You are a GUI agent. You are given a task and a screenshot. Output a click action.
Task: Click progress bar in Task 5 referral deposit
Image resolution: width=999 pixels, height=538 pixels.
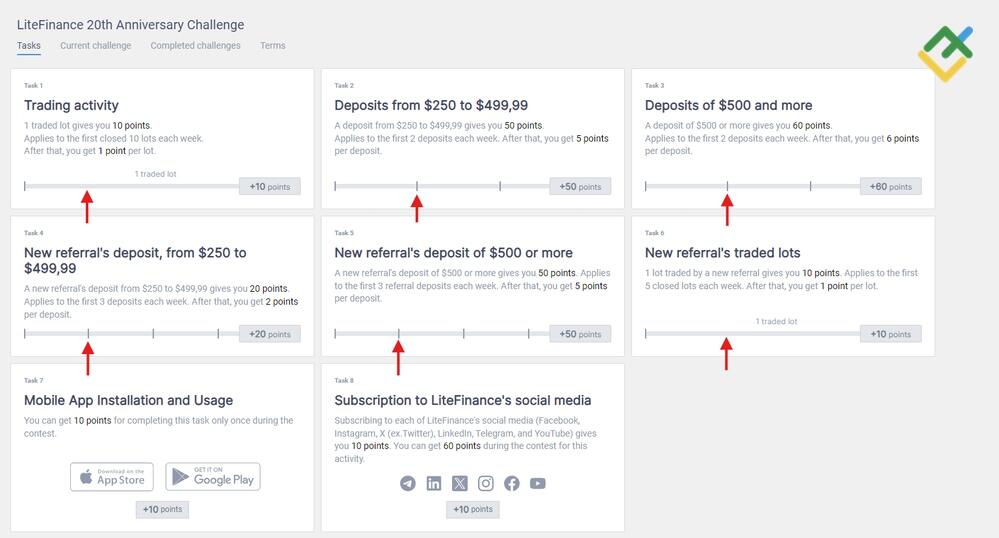[x=442, y=333]
